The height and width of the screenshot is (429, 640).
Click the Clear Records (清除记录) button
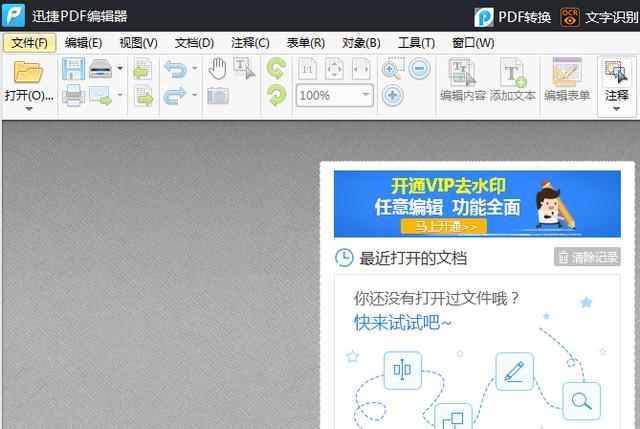coord(587,257)
